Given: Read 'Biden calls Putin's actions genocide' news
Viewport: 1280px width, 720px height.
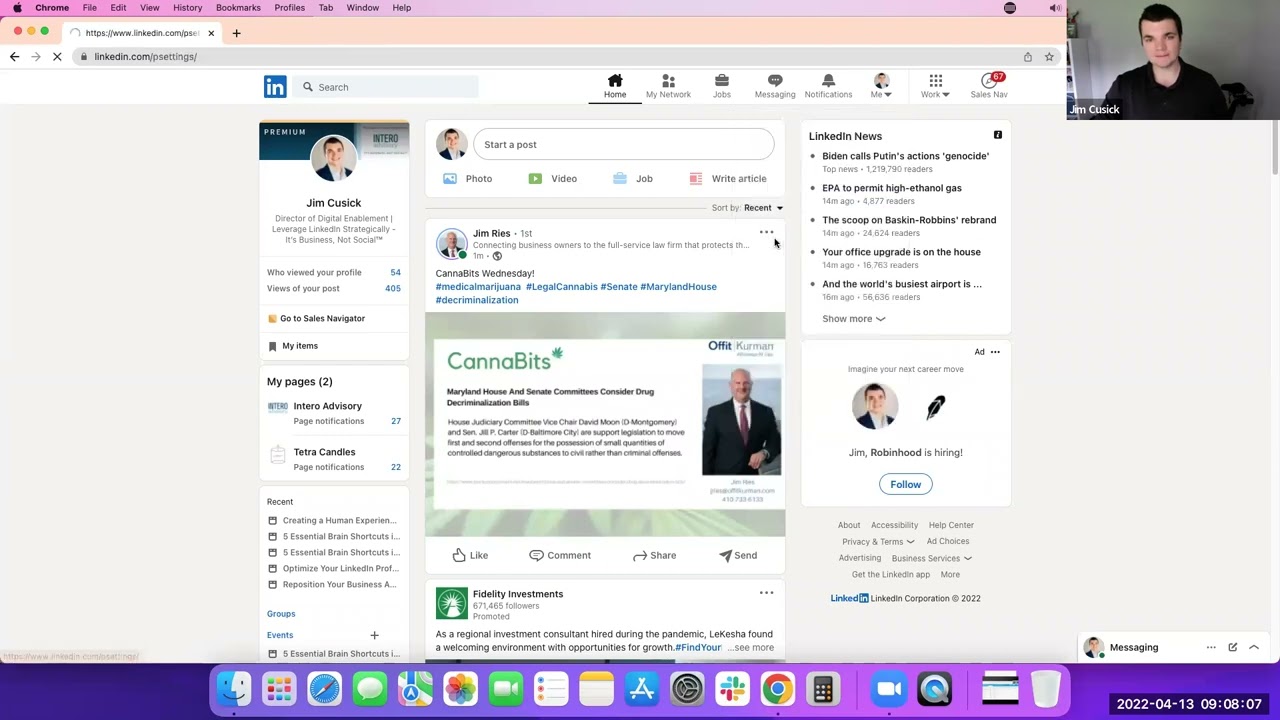Looking at the screenshot, I should click(x=905, y=156).
